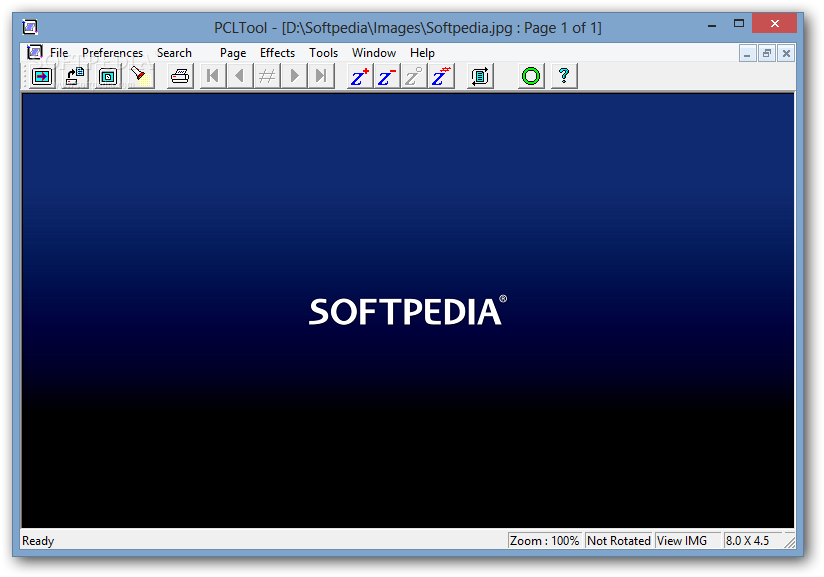
Task: Click the Zoom : 100% status field
Action: pos(544,541)
